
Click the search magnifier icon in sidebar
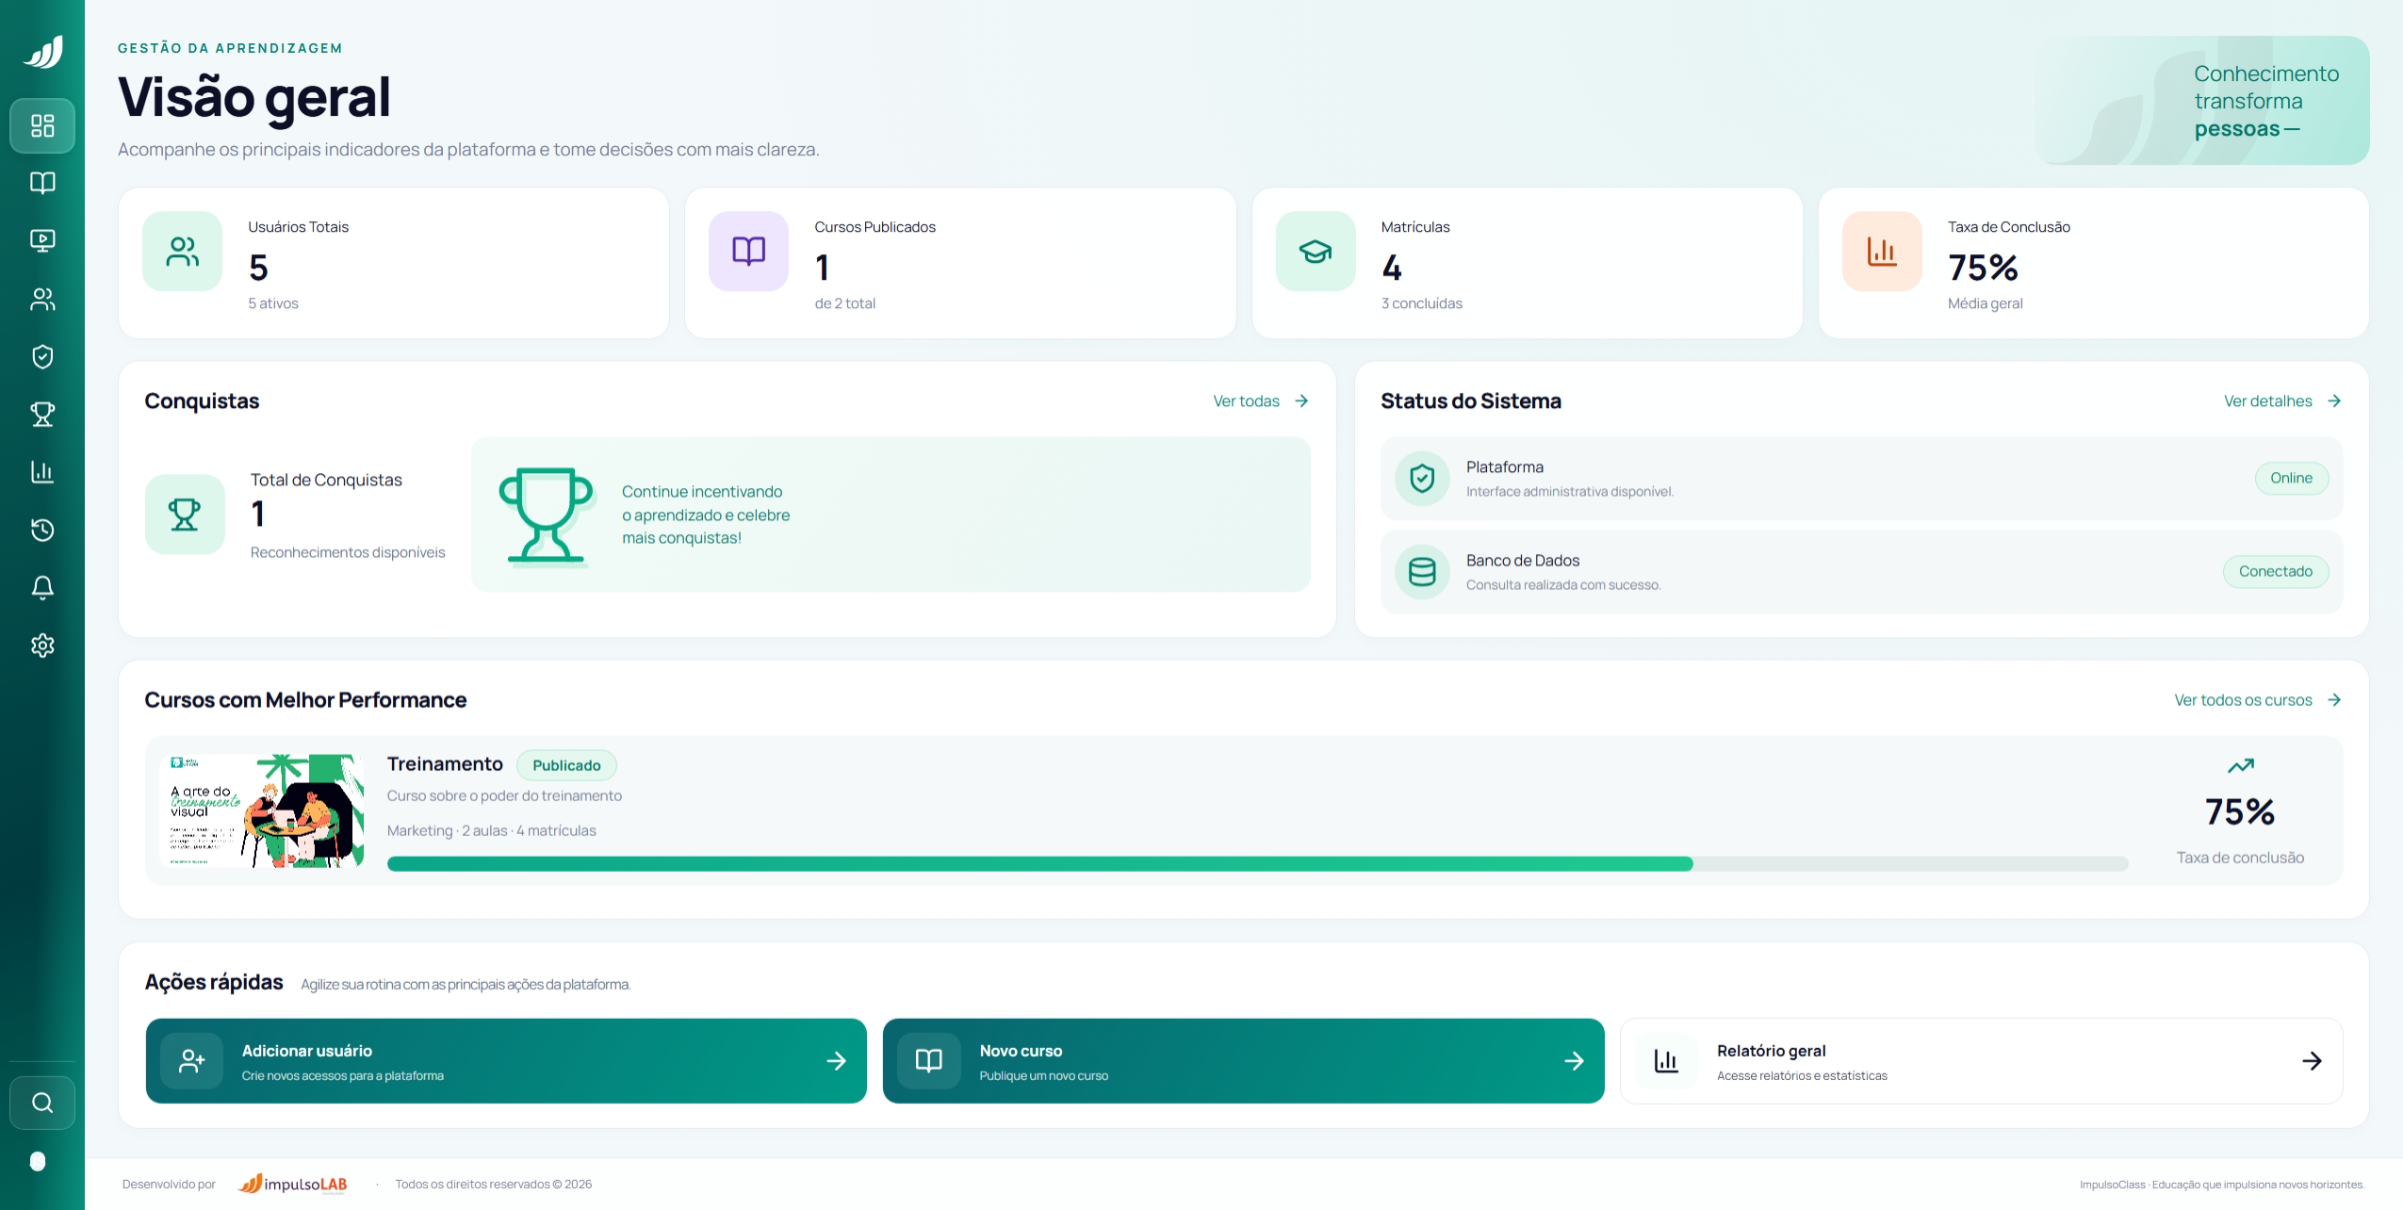(x=42, y=1103)
